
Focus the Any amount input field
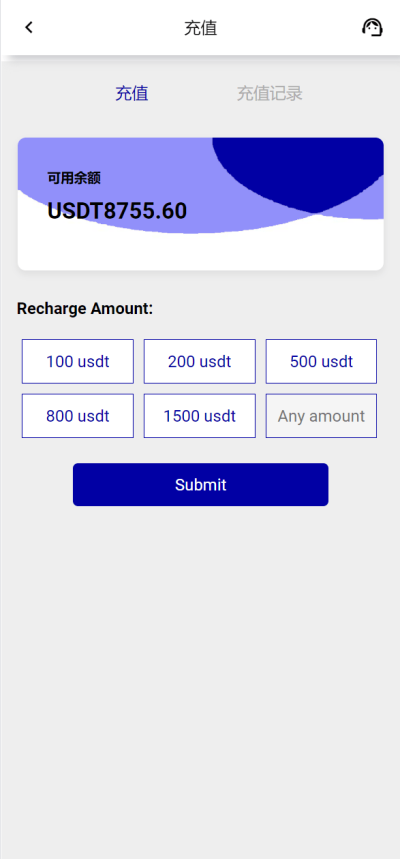(x=321, y=416)
